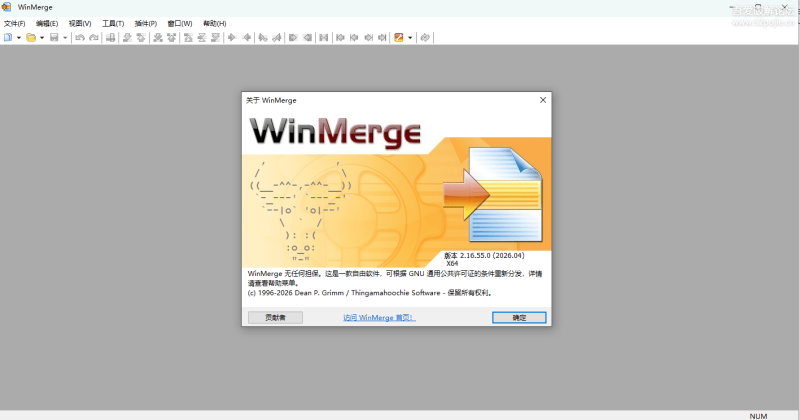800x420 pixels.
Task: Click the Copy All to Right icon
Action: [x=293, y=37]
